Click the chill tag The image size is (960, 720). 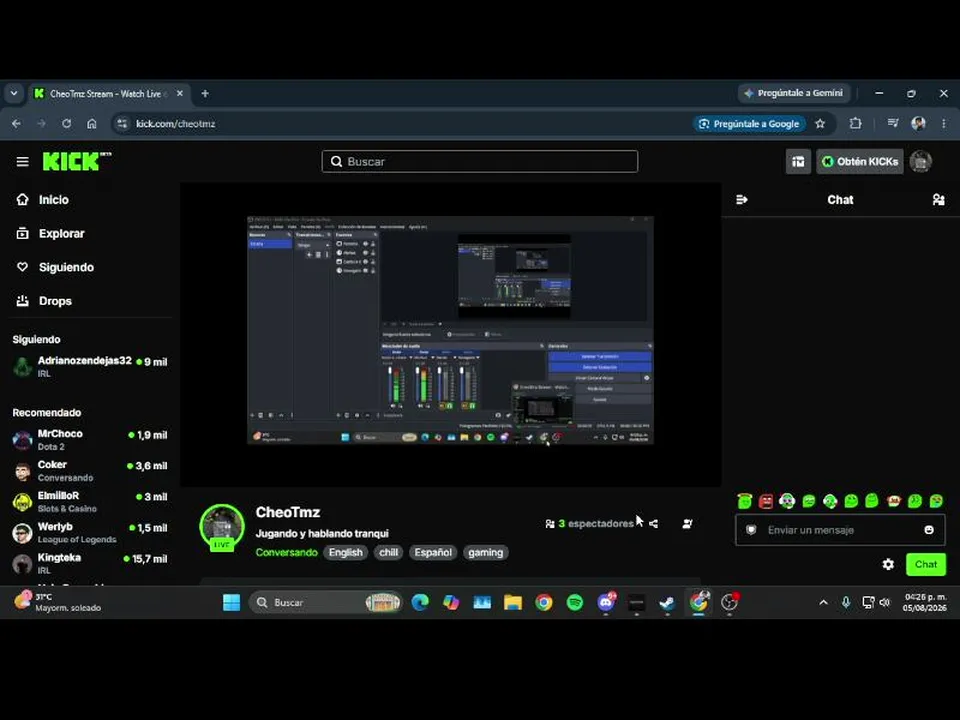(388, 552)
